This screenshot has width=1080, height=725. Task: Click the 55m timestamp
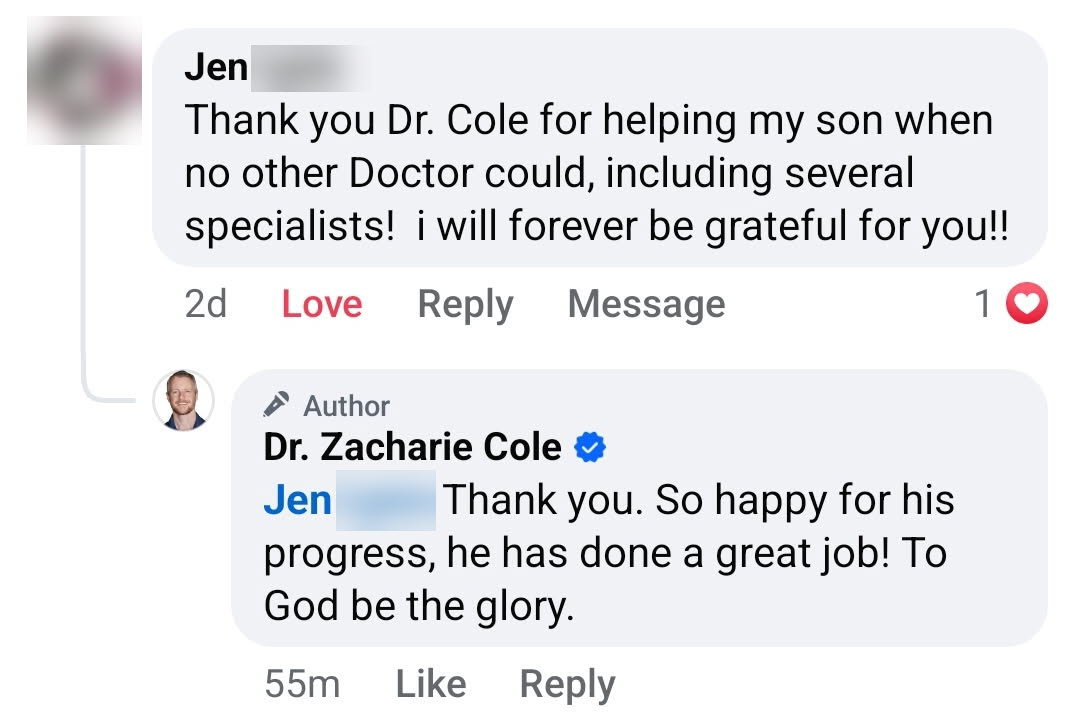click(x=302, y=684)
